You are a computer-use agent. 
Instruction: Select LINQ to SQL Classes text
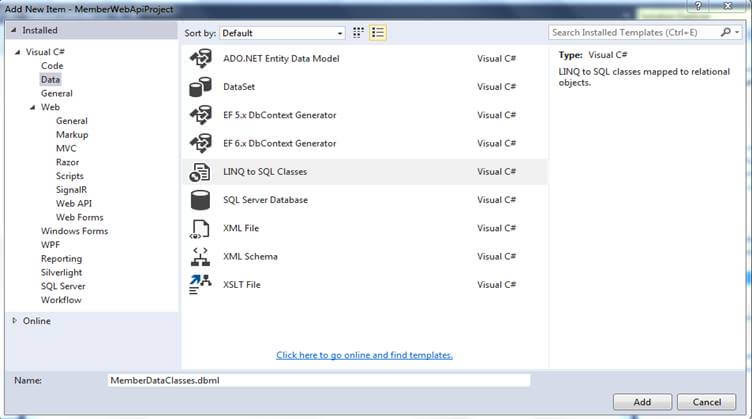(x=265, y=172)
